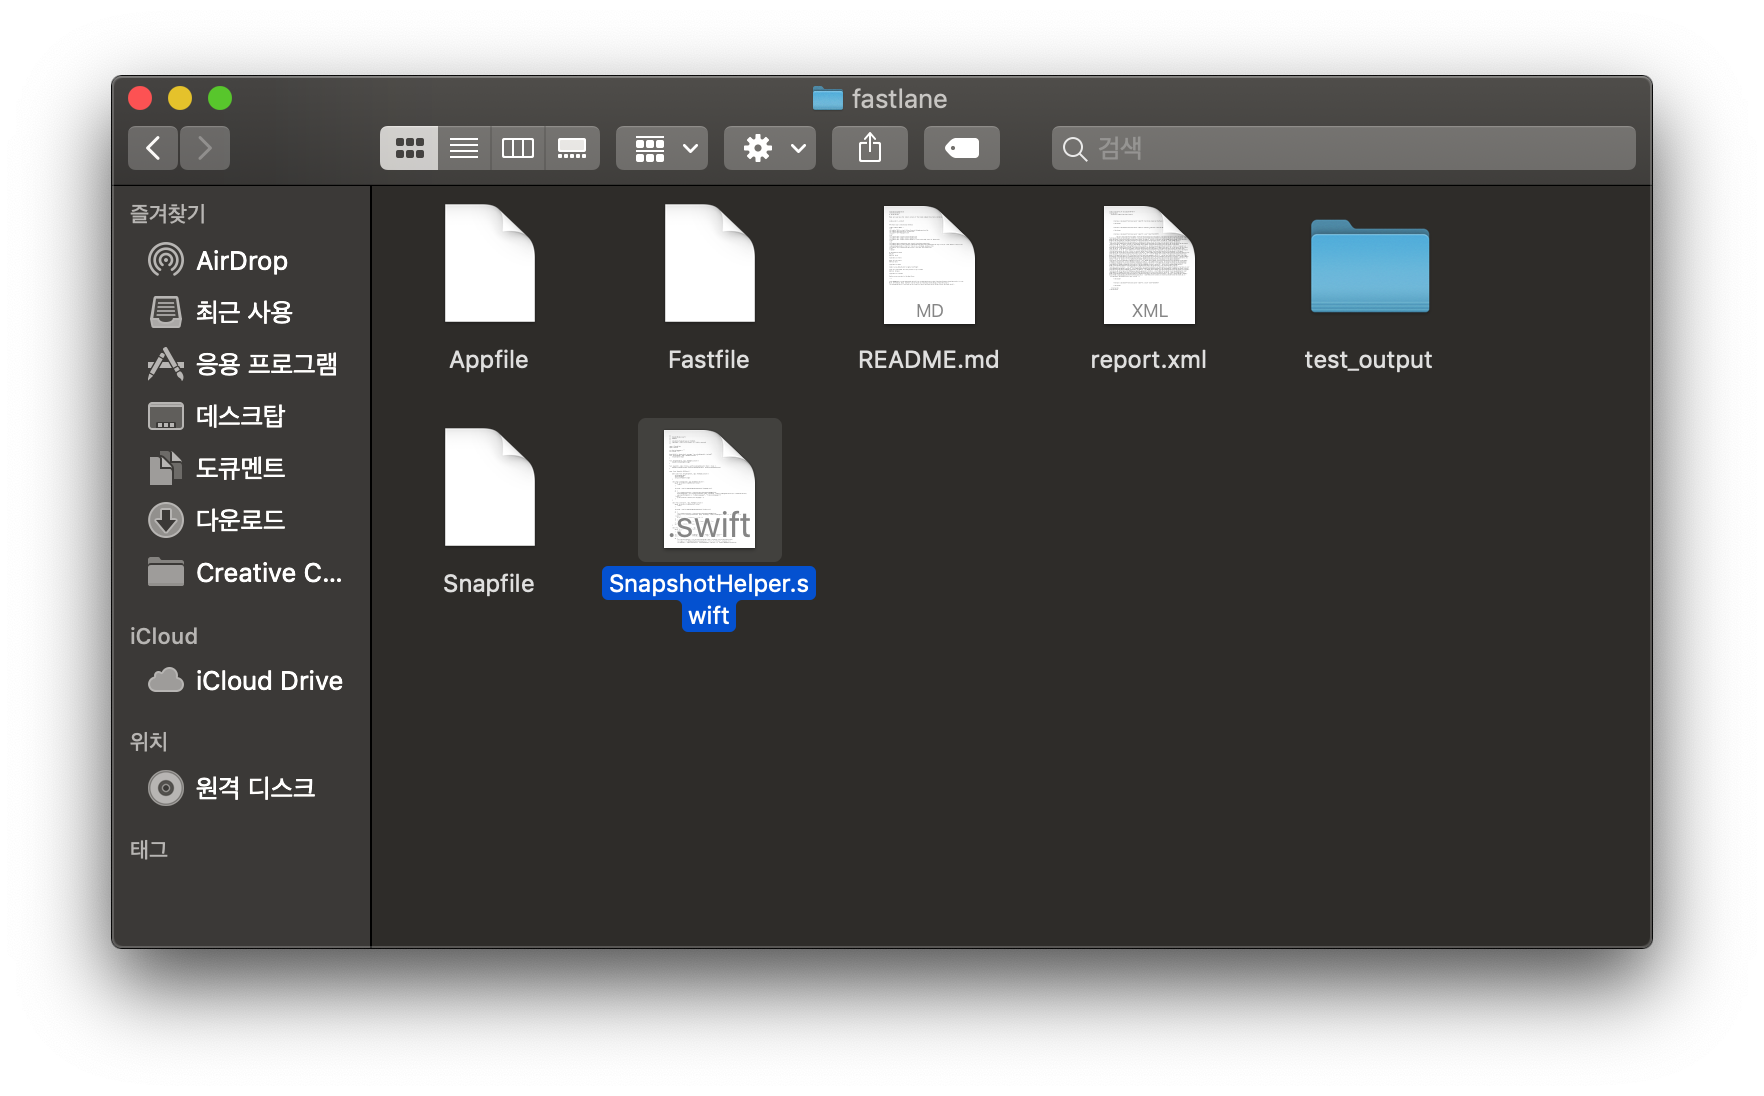Open the gear action menu
The height and width of the screenshot is (1096, 1764).
coord(770,148)
